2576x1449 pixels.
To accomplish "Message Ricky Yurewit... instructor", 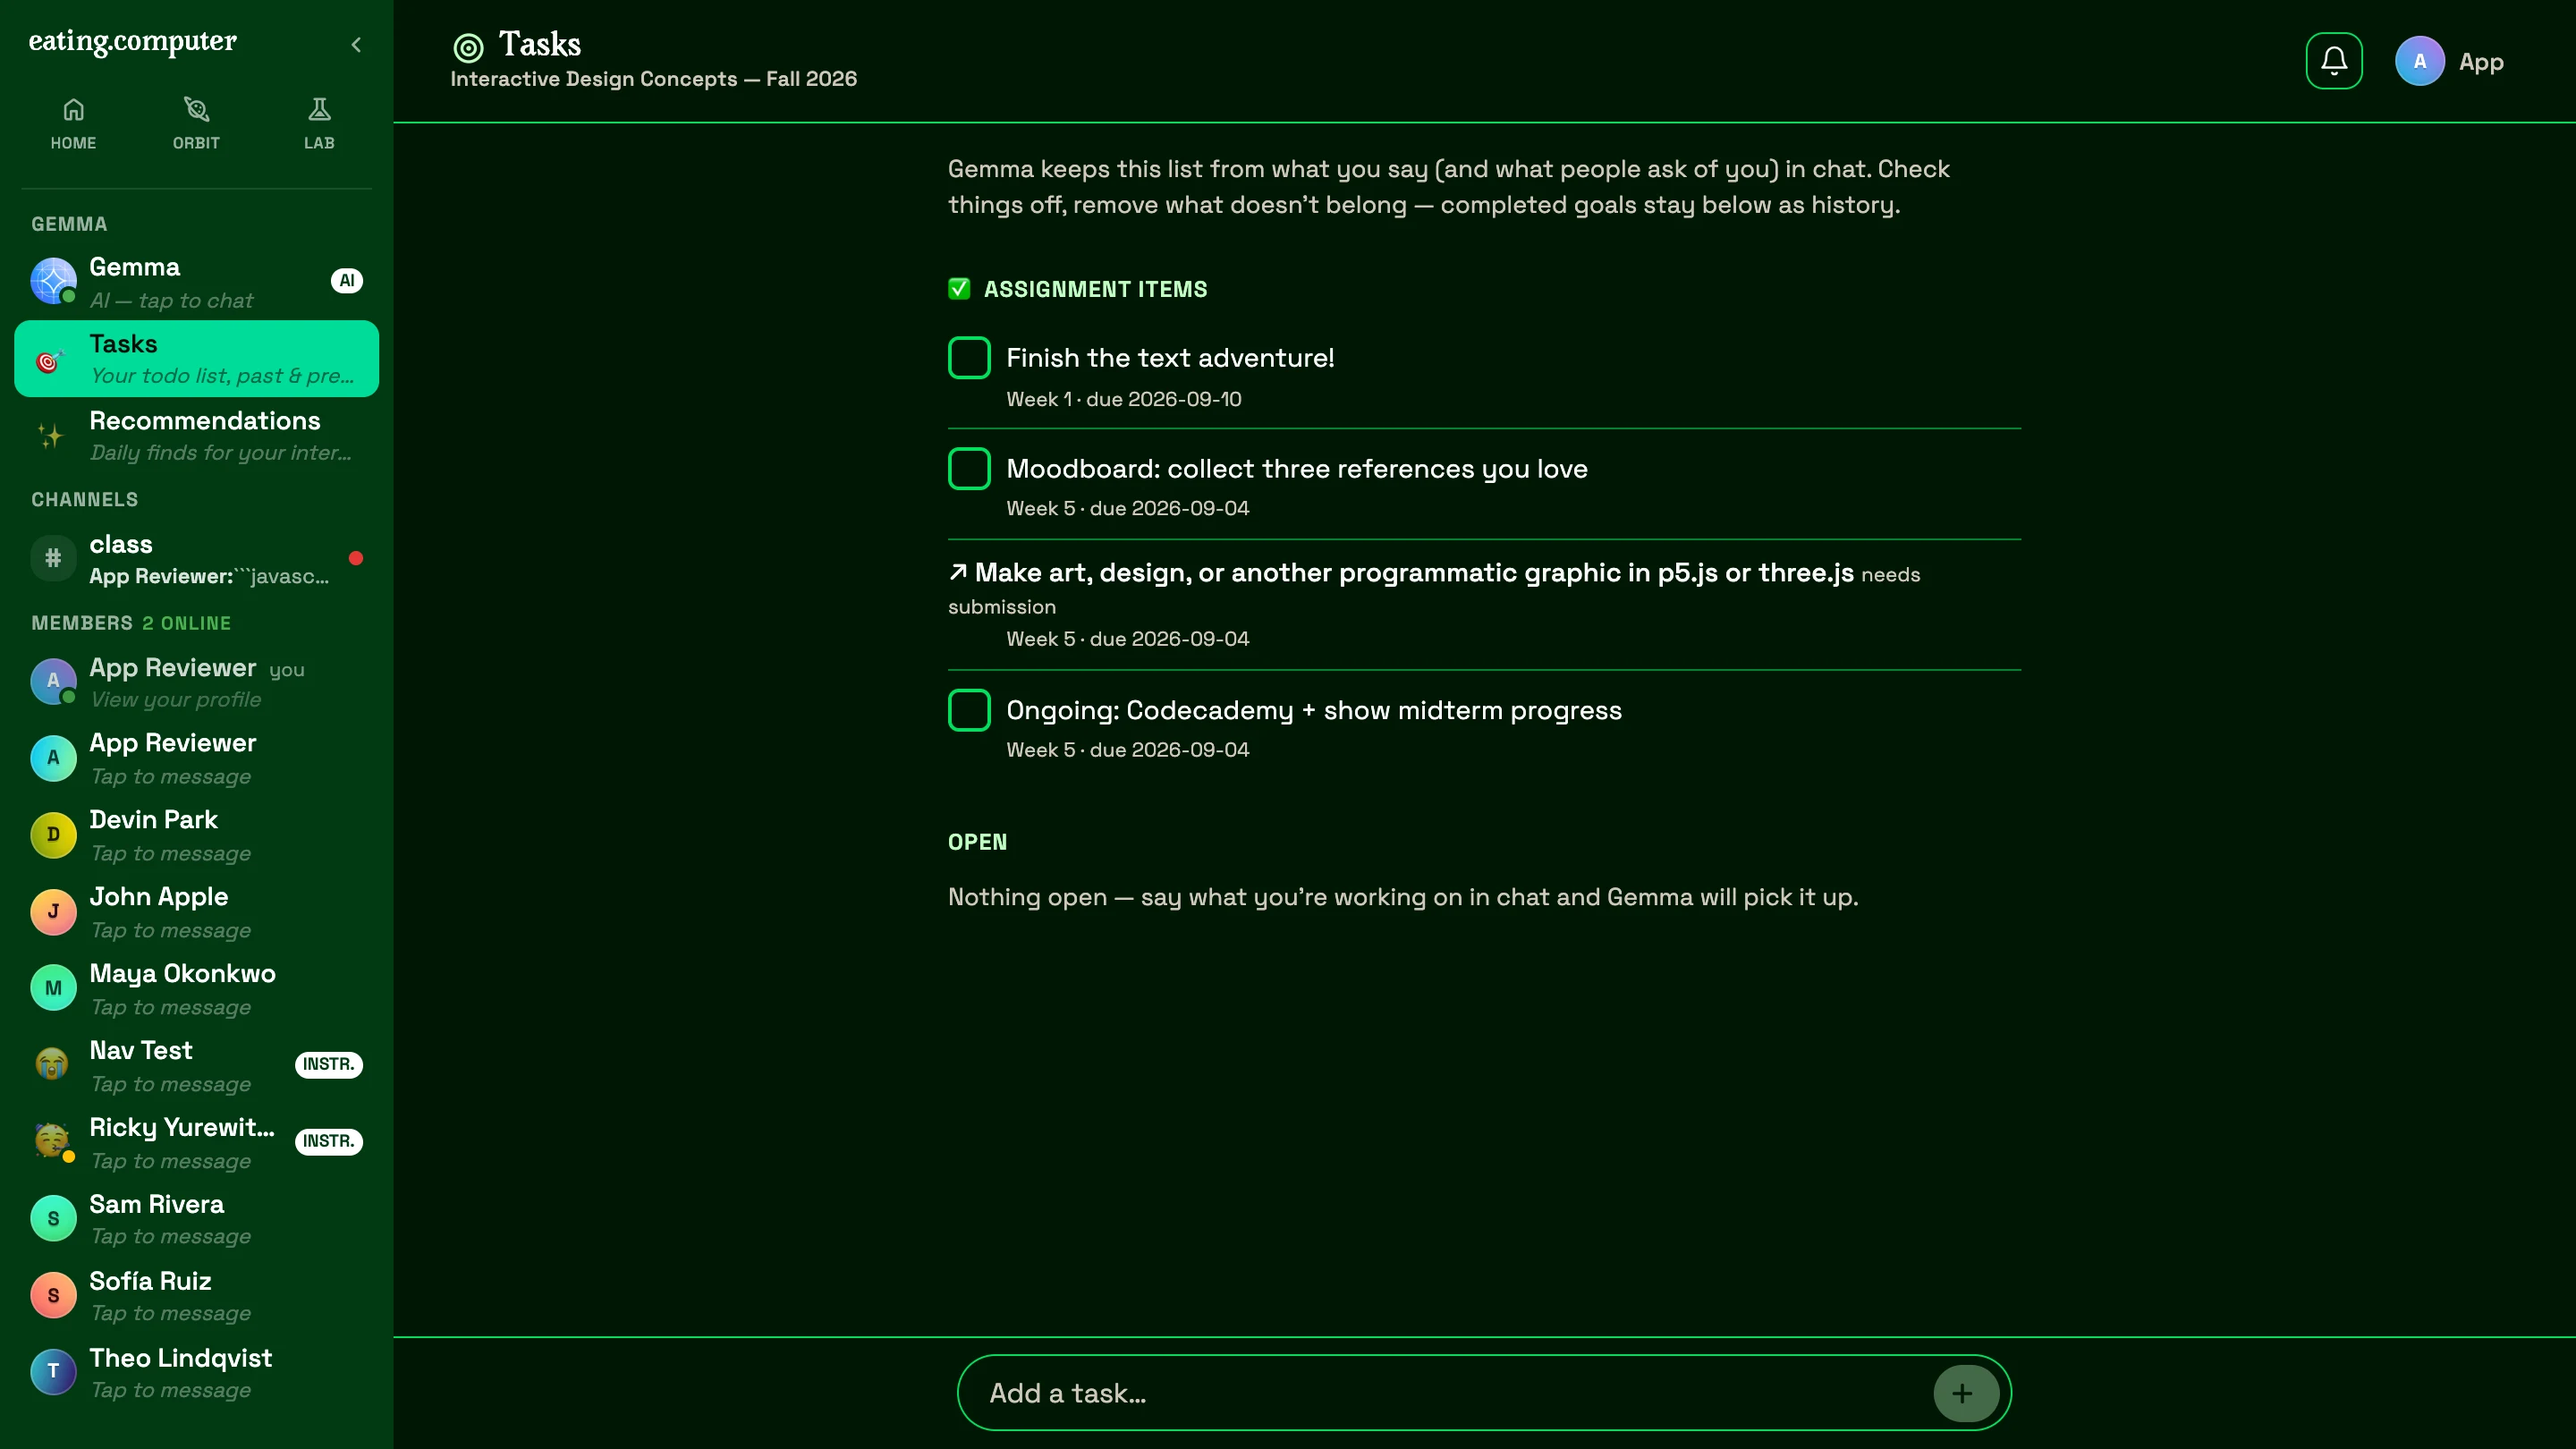I will (x=196, y=1143).
